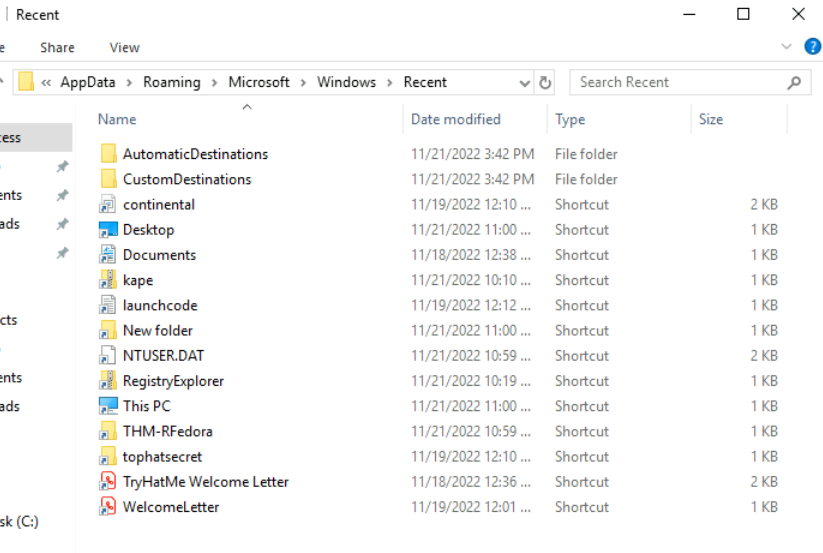The height and width of the screenshot is (553, 823).
Task: Click the This PC shortcut icon
Action: point(108,406)
